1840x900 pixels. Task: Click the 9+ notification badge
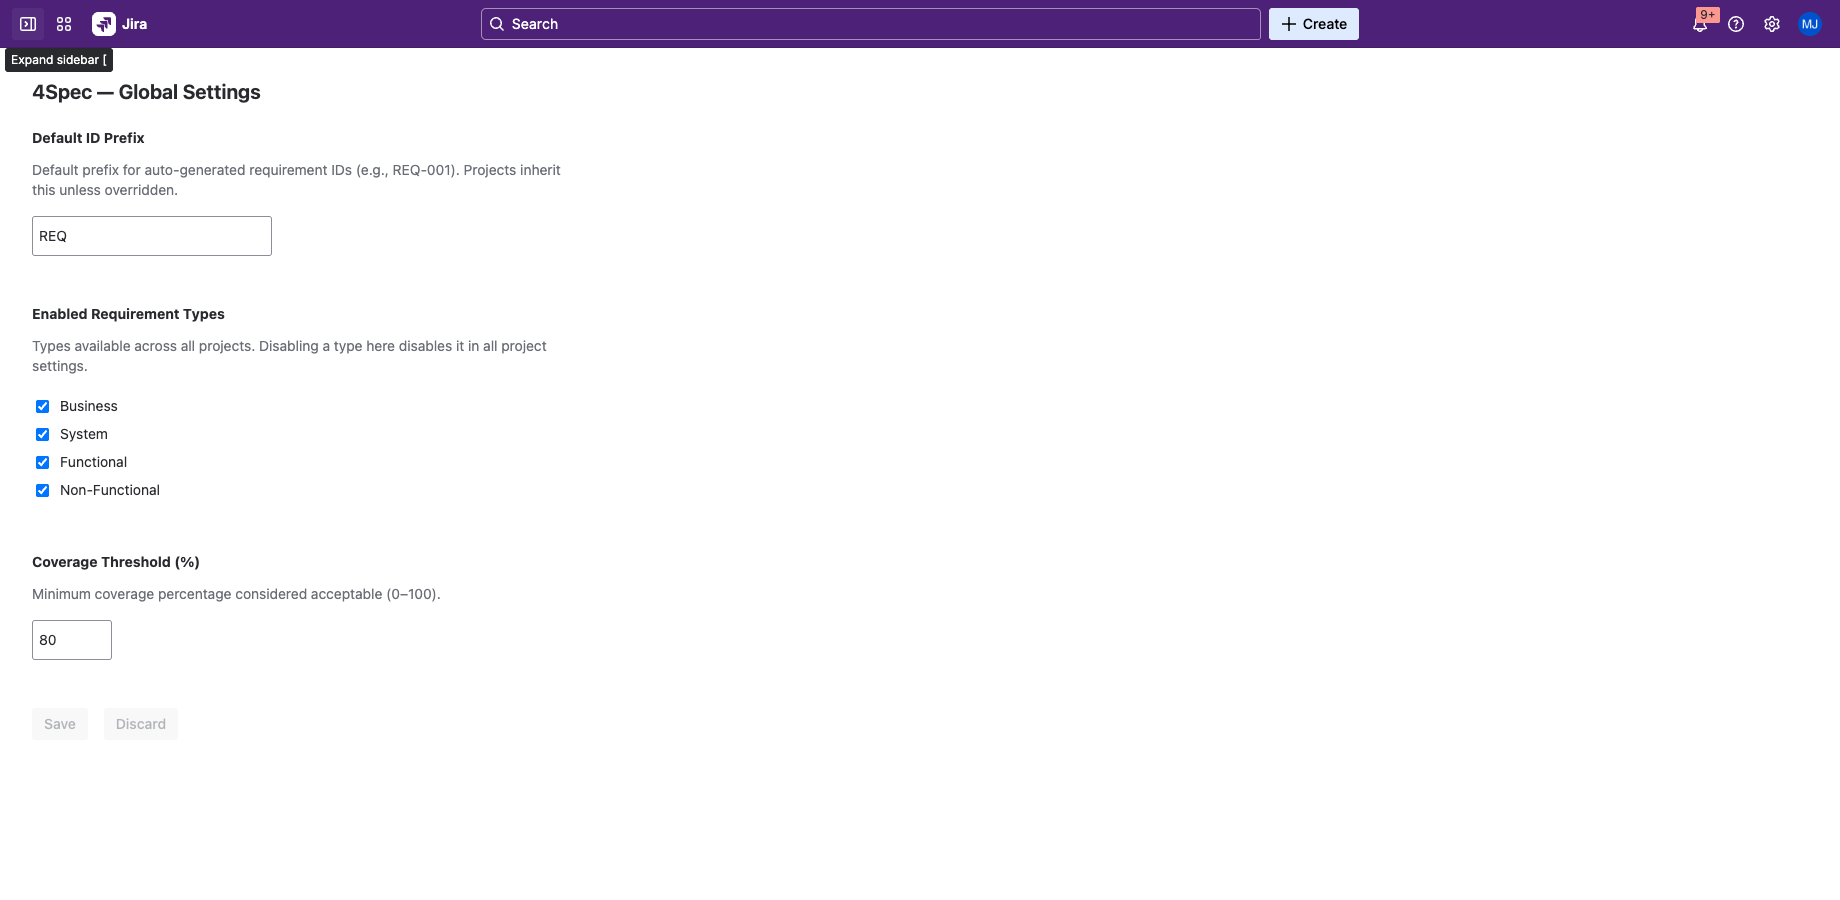click(x=1707, y=15)
